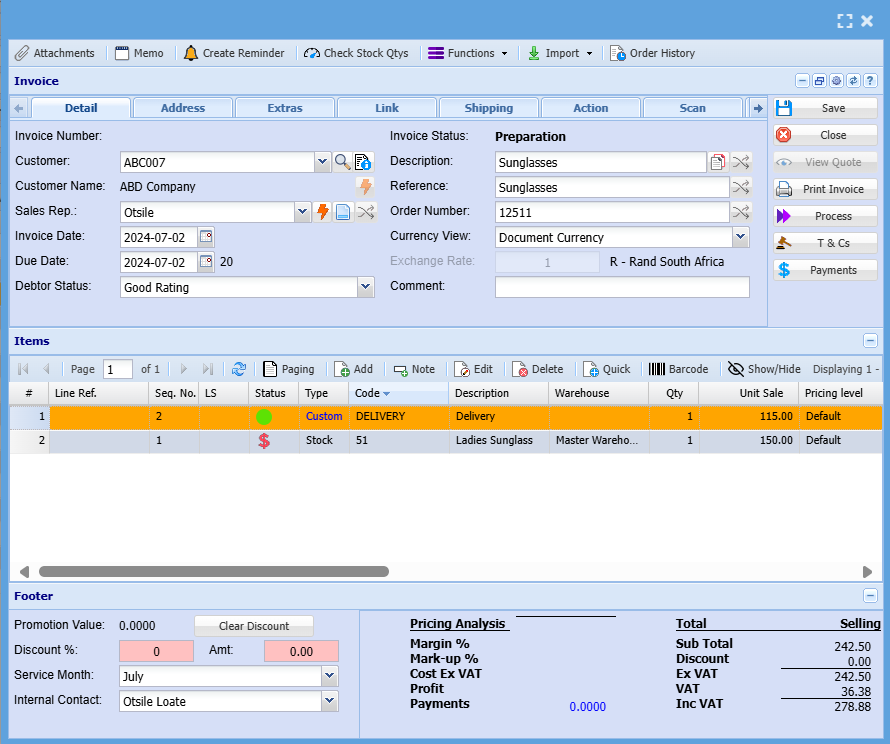890x744 pixels.
Task: Click the Check Stock Qtys toolbar icon
Action: pos(312,53)
